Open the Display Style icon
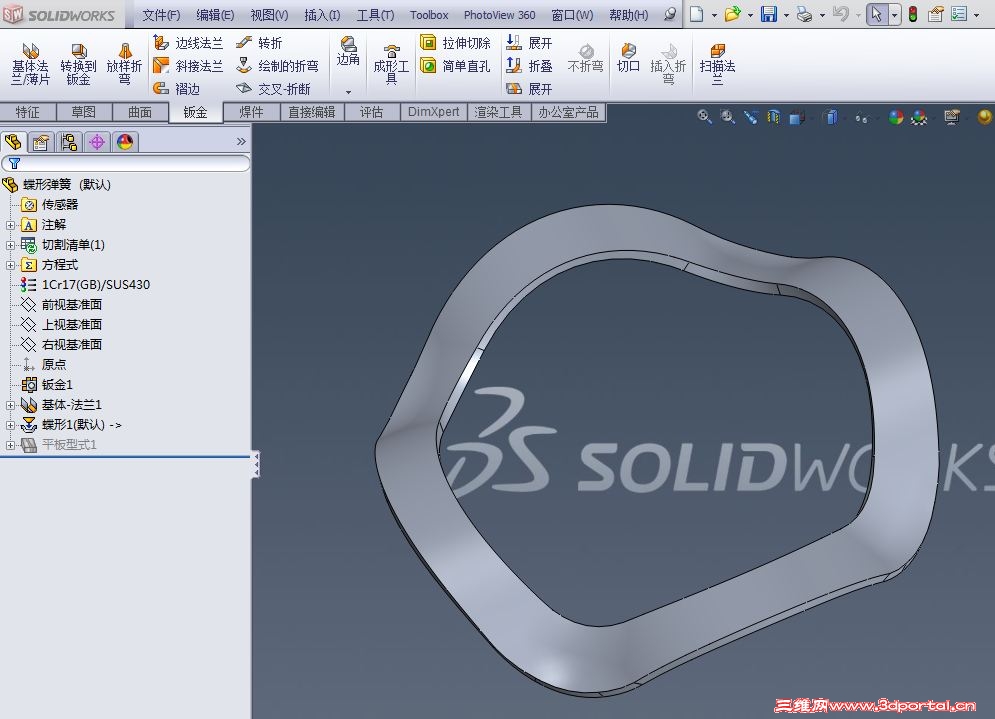 (831, 117)
